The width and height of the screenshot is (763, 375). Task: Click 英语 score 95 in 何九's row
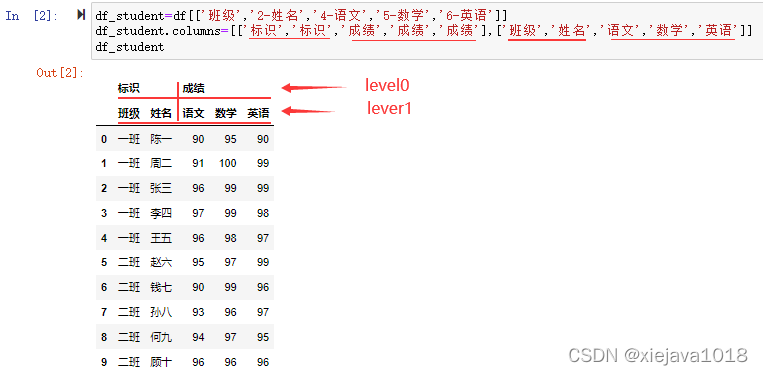(263, 337)
